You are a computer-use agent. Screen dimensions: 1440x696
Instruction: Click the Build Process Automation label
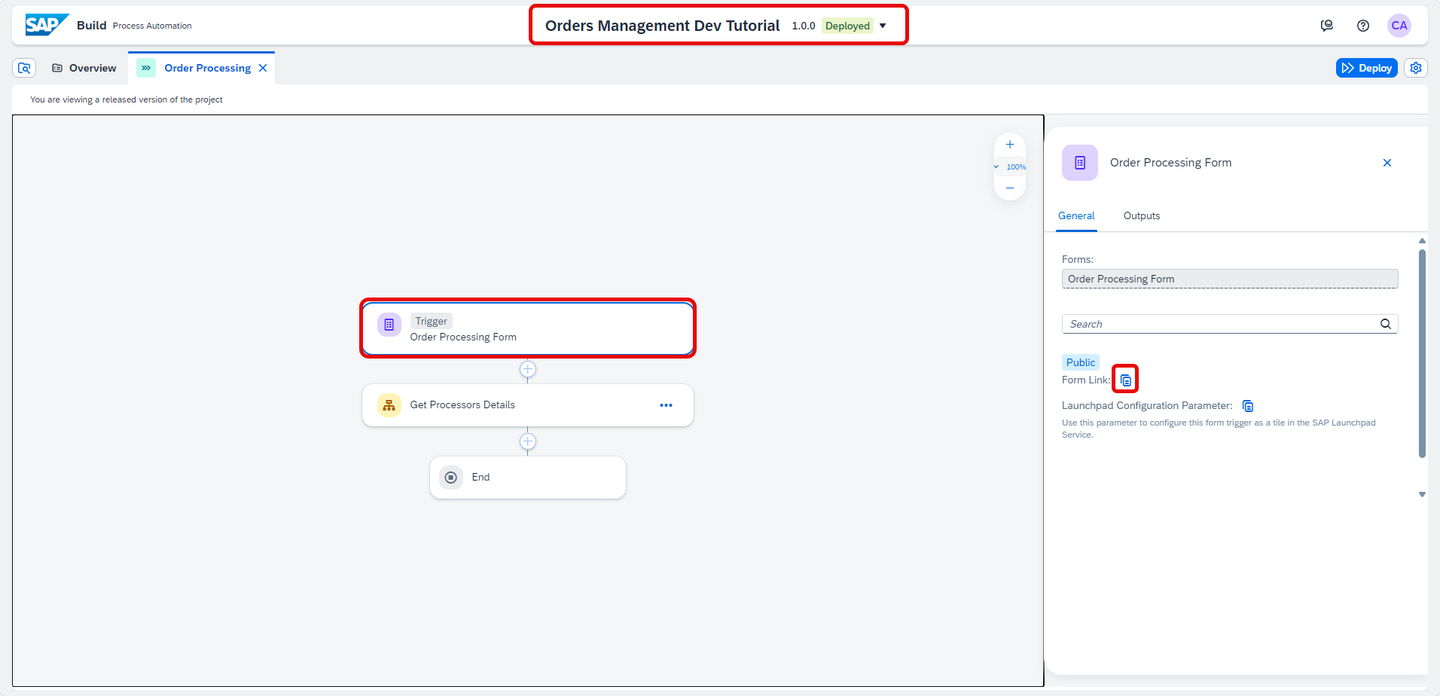[x=134, y=26]
